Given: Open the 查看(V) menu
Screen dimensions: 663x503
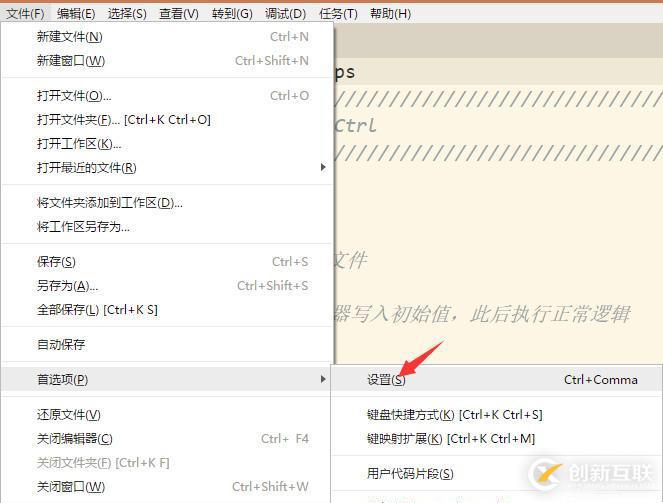Looking at the screenshot, I should click(x=179, y=14).
